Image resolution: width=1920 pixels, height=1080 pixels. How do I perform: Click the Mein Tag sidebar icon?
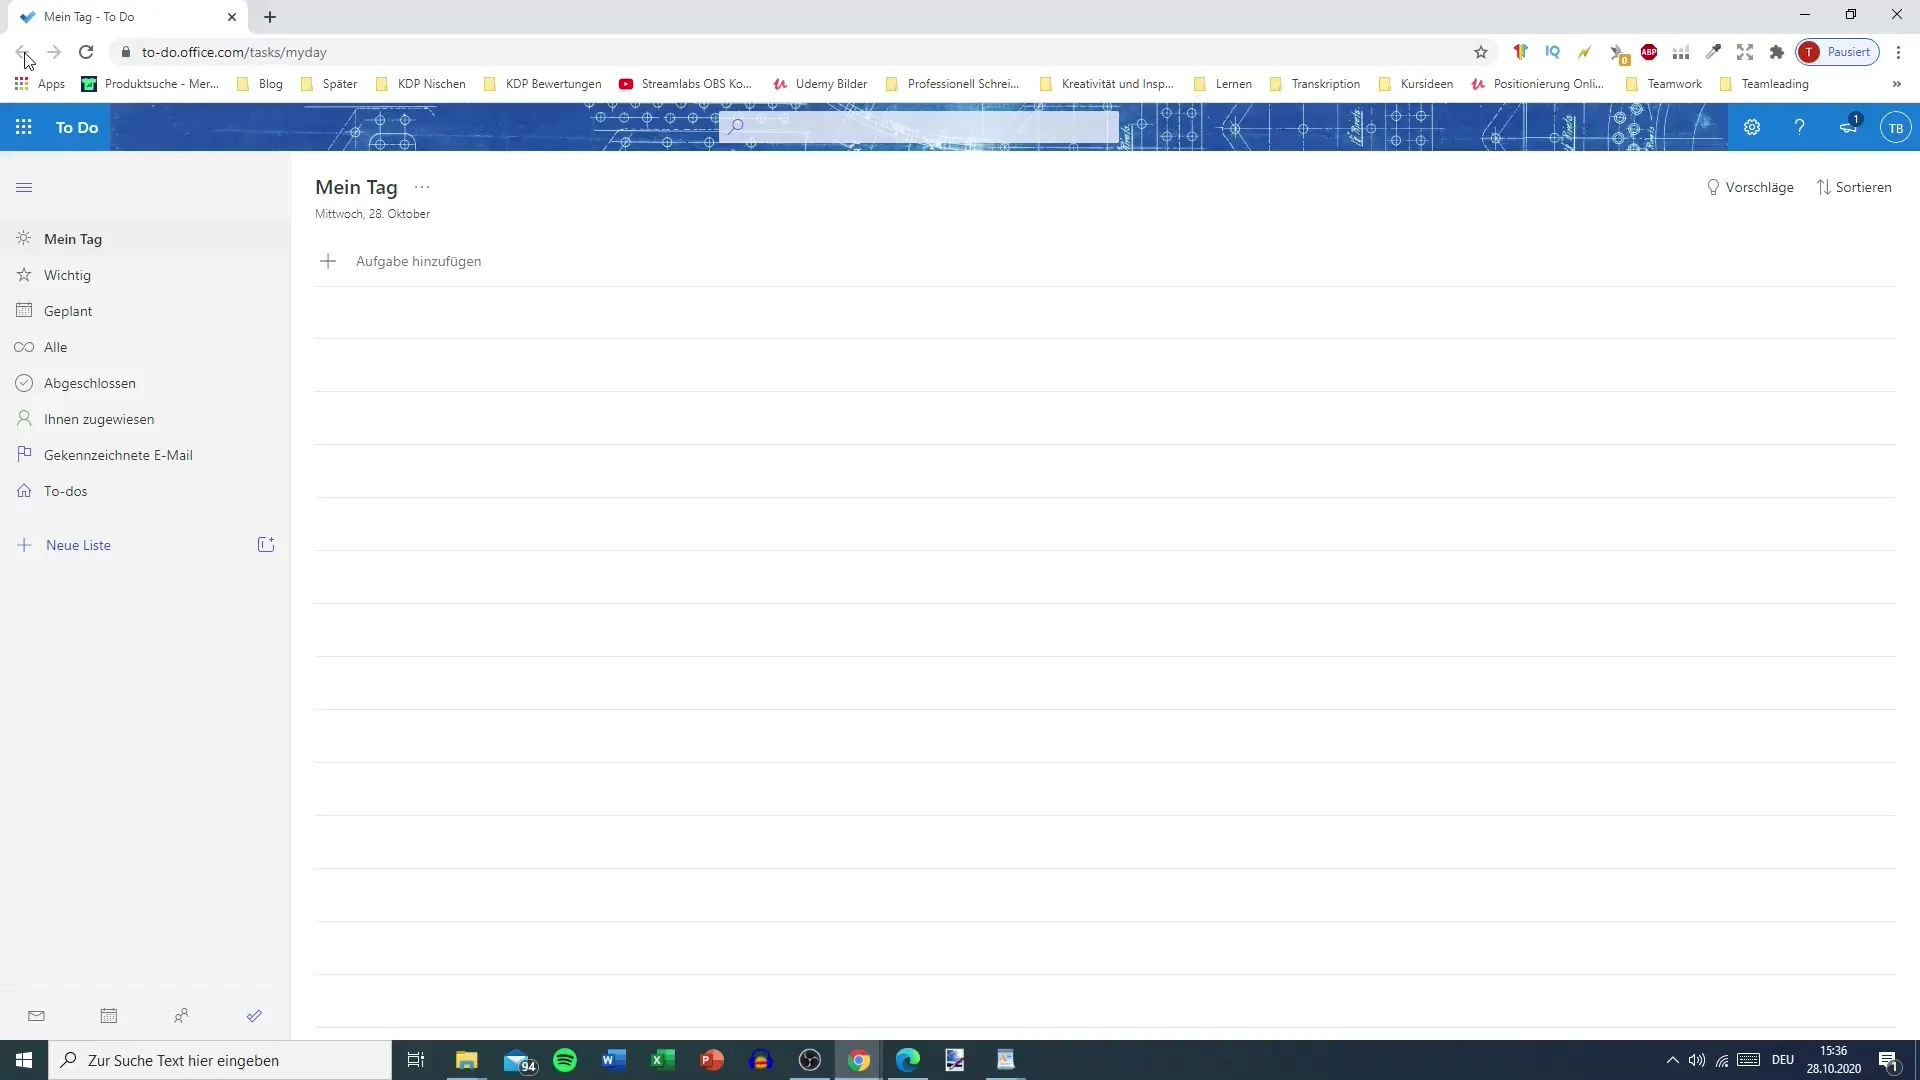click(24, 239)
